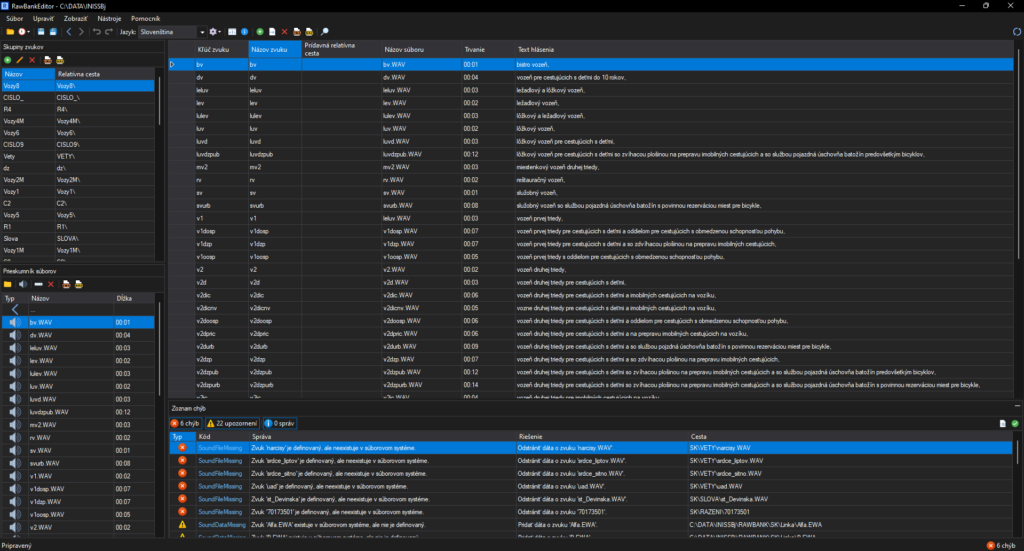The image size is (1024, 551).
Task: Open folder icon in main toolbar
Action: [x=10, y=31]
